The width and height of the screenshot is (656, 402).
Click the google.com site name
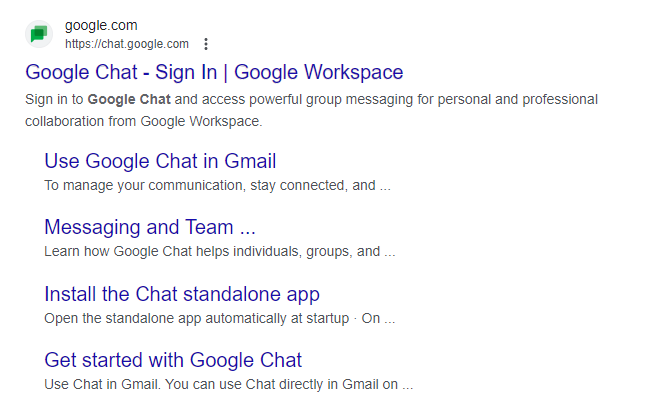(x=101, y=25)
